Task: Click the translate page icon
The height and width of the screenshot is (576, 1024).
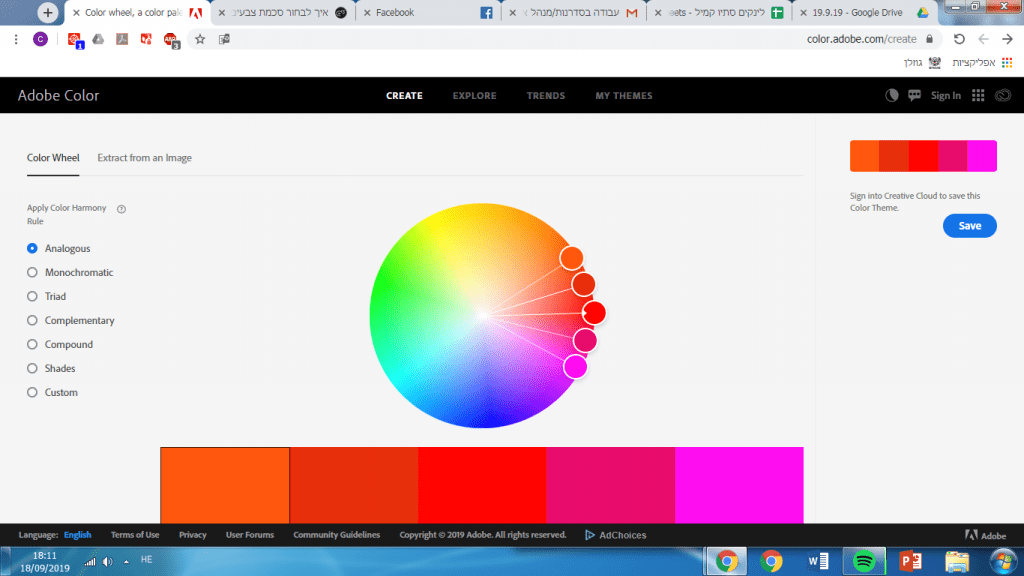Action: coord(224,39)
